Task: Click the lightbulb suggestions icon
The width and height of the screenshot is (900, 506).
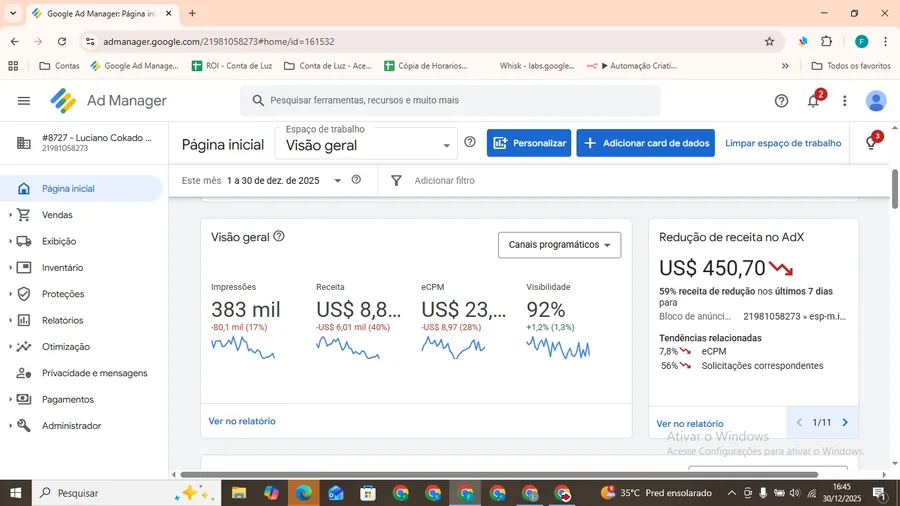Action: point(871,143)
